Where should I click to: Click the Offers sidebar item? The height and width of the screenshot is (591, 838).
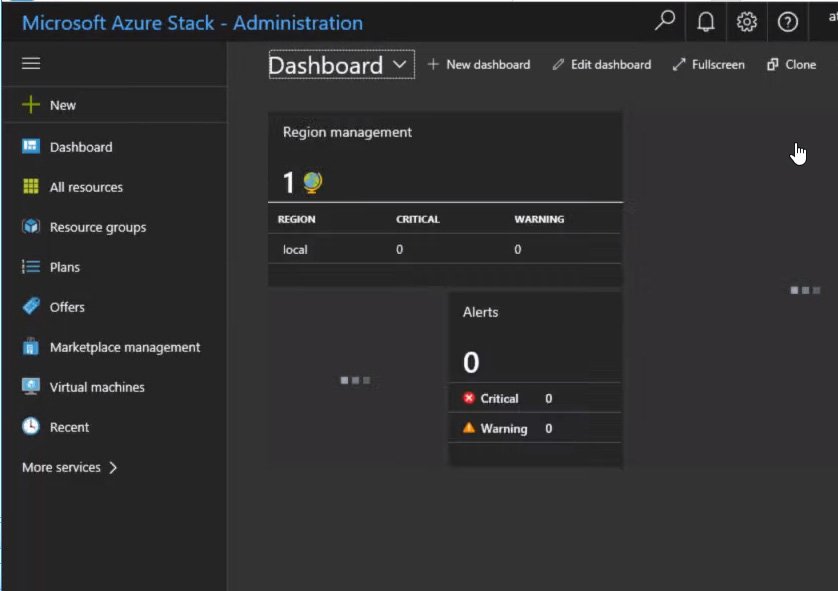tap(66, 307)
